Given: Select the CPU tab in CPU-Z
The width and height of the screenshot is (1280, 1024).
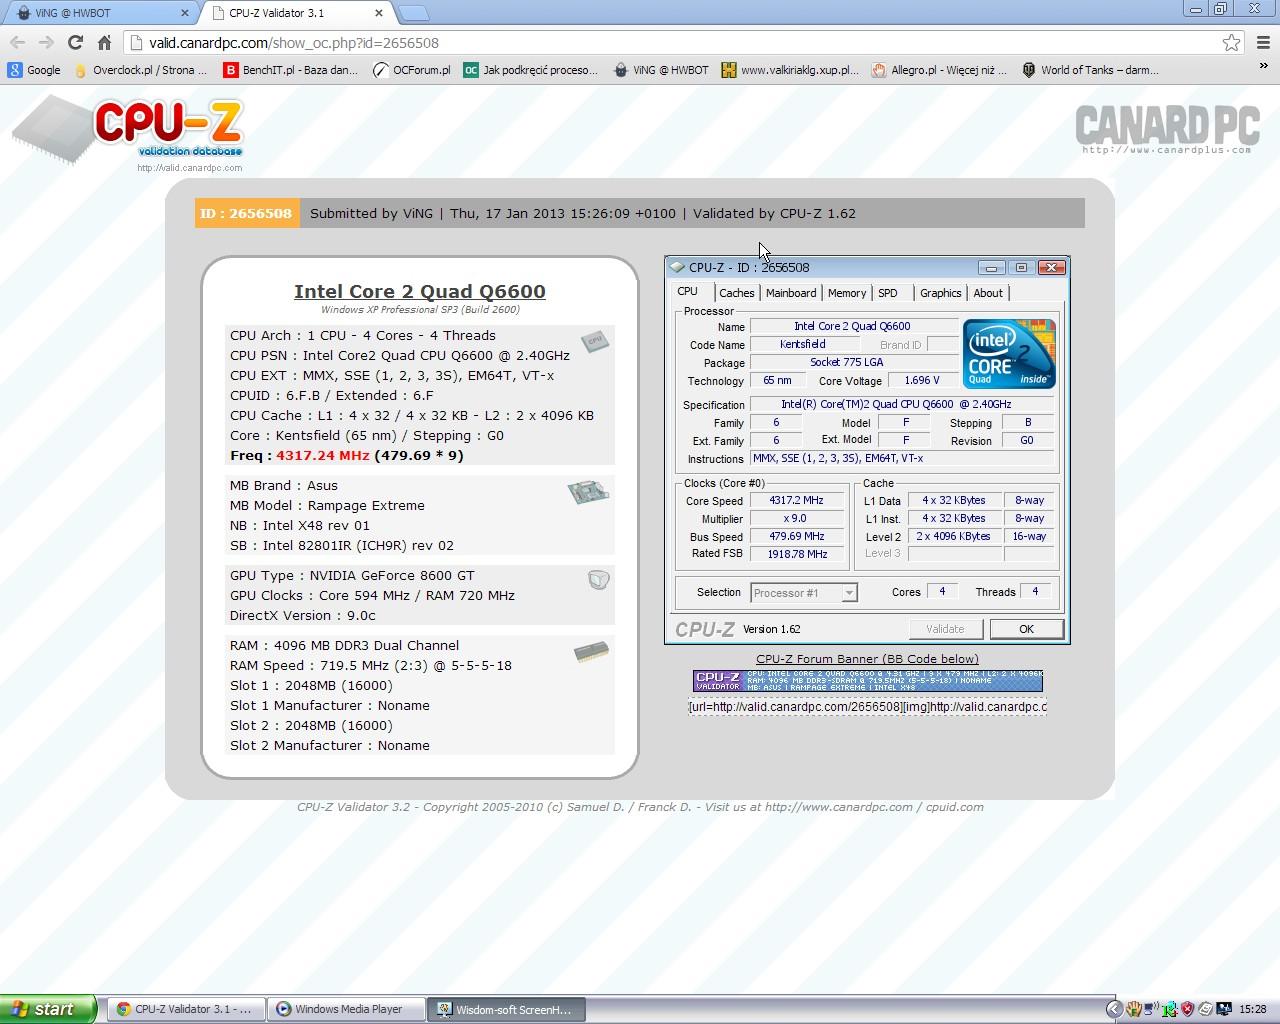Looking at the screenshot, I should click(x=688, y=291).
